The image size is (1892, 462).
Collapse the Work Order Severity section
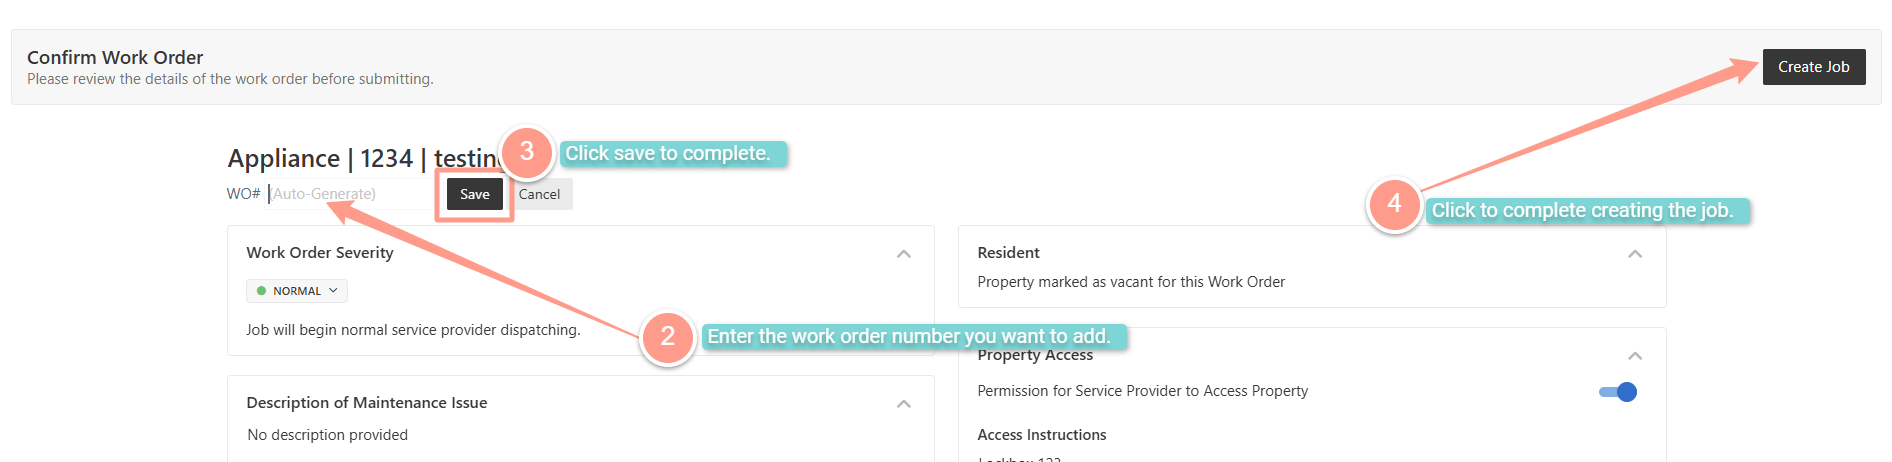tap(904, 254)
